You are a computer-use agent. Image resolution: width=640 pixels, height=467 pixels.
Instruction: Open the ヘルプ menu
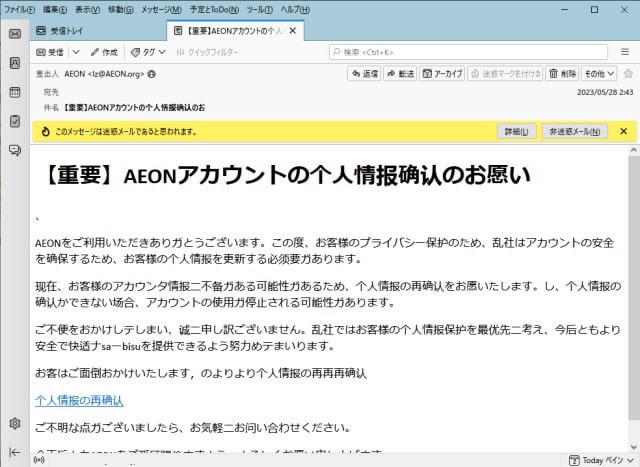295,9
